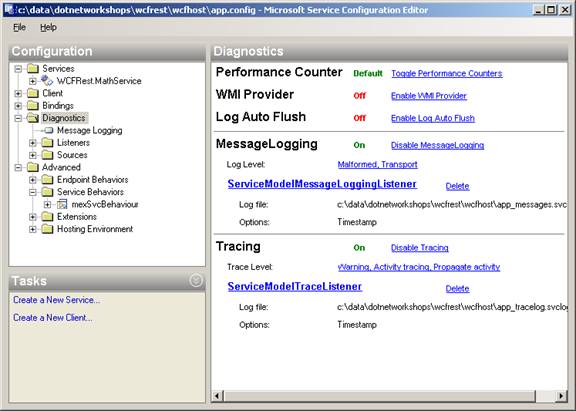Screen dimensions: 576x411
Task: Select the Sources tree item
Action: click(72, 155)
